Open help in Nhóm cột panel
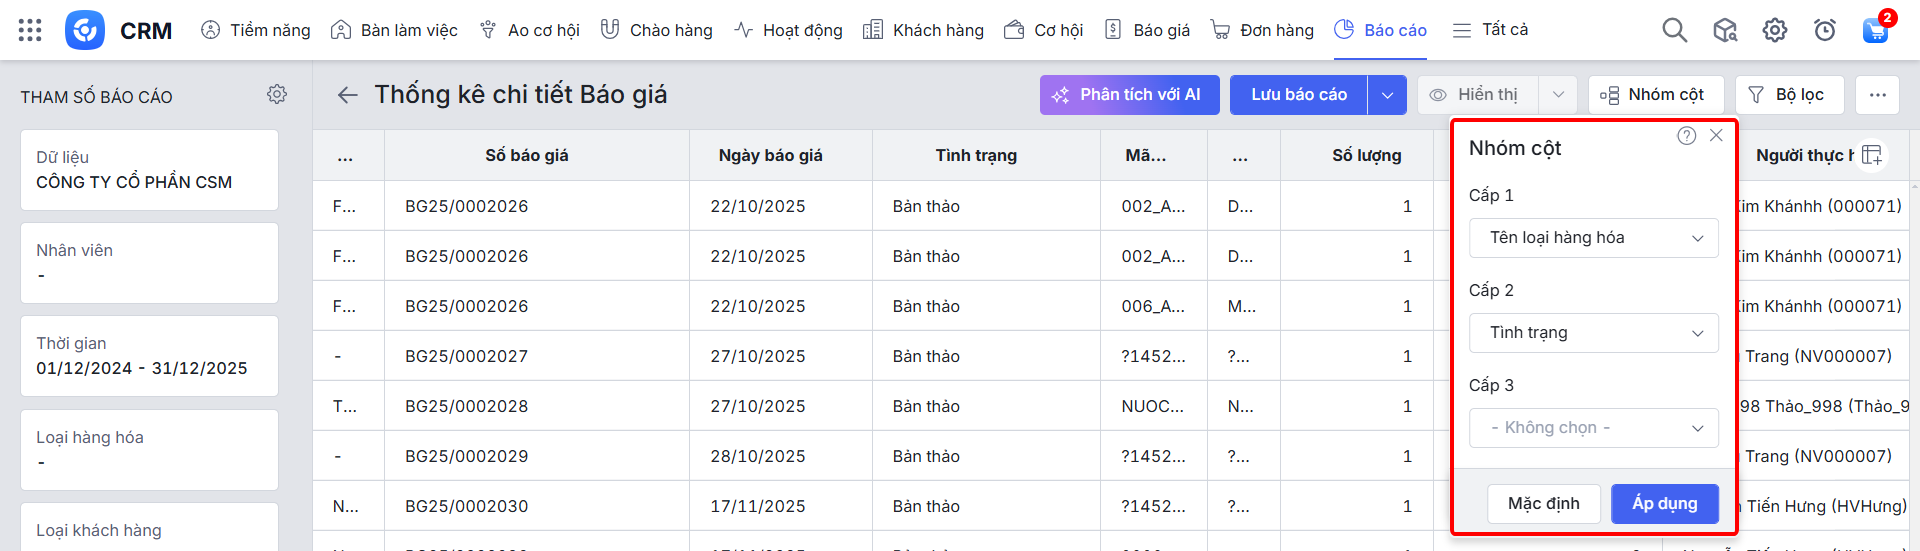Screen dimensions: 1920x551 pos(1686,136)
